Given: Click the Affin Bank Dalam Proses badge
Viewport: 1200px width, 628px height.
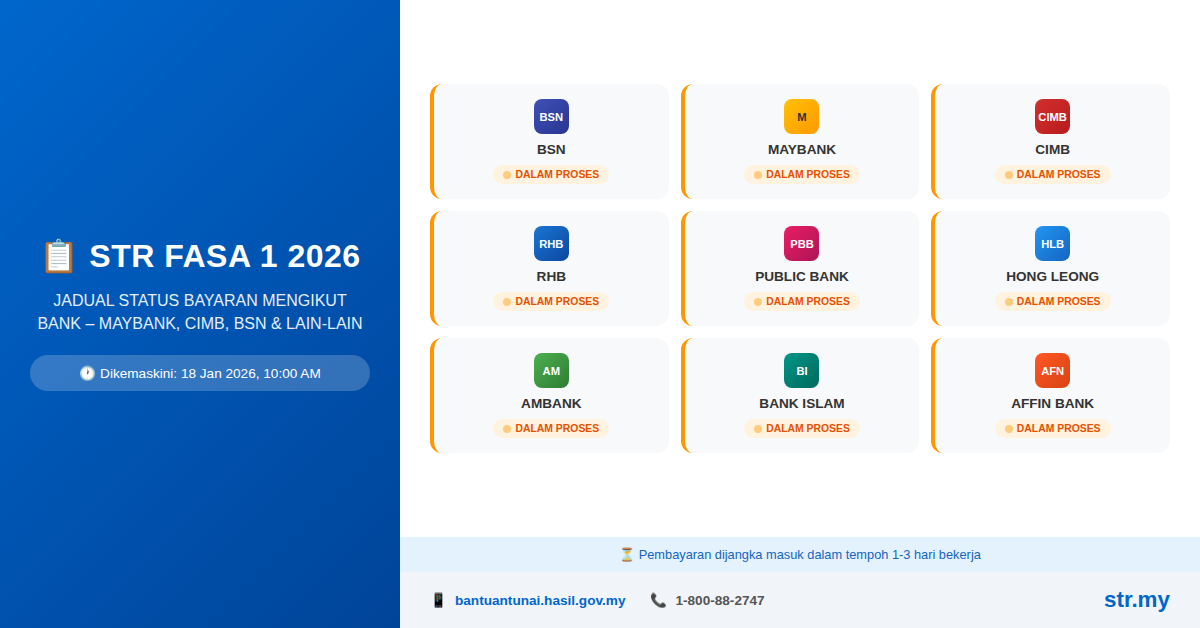Looking at the screenshot, I should (x=1052, y=428).
